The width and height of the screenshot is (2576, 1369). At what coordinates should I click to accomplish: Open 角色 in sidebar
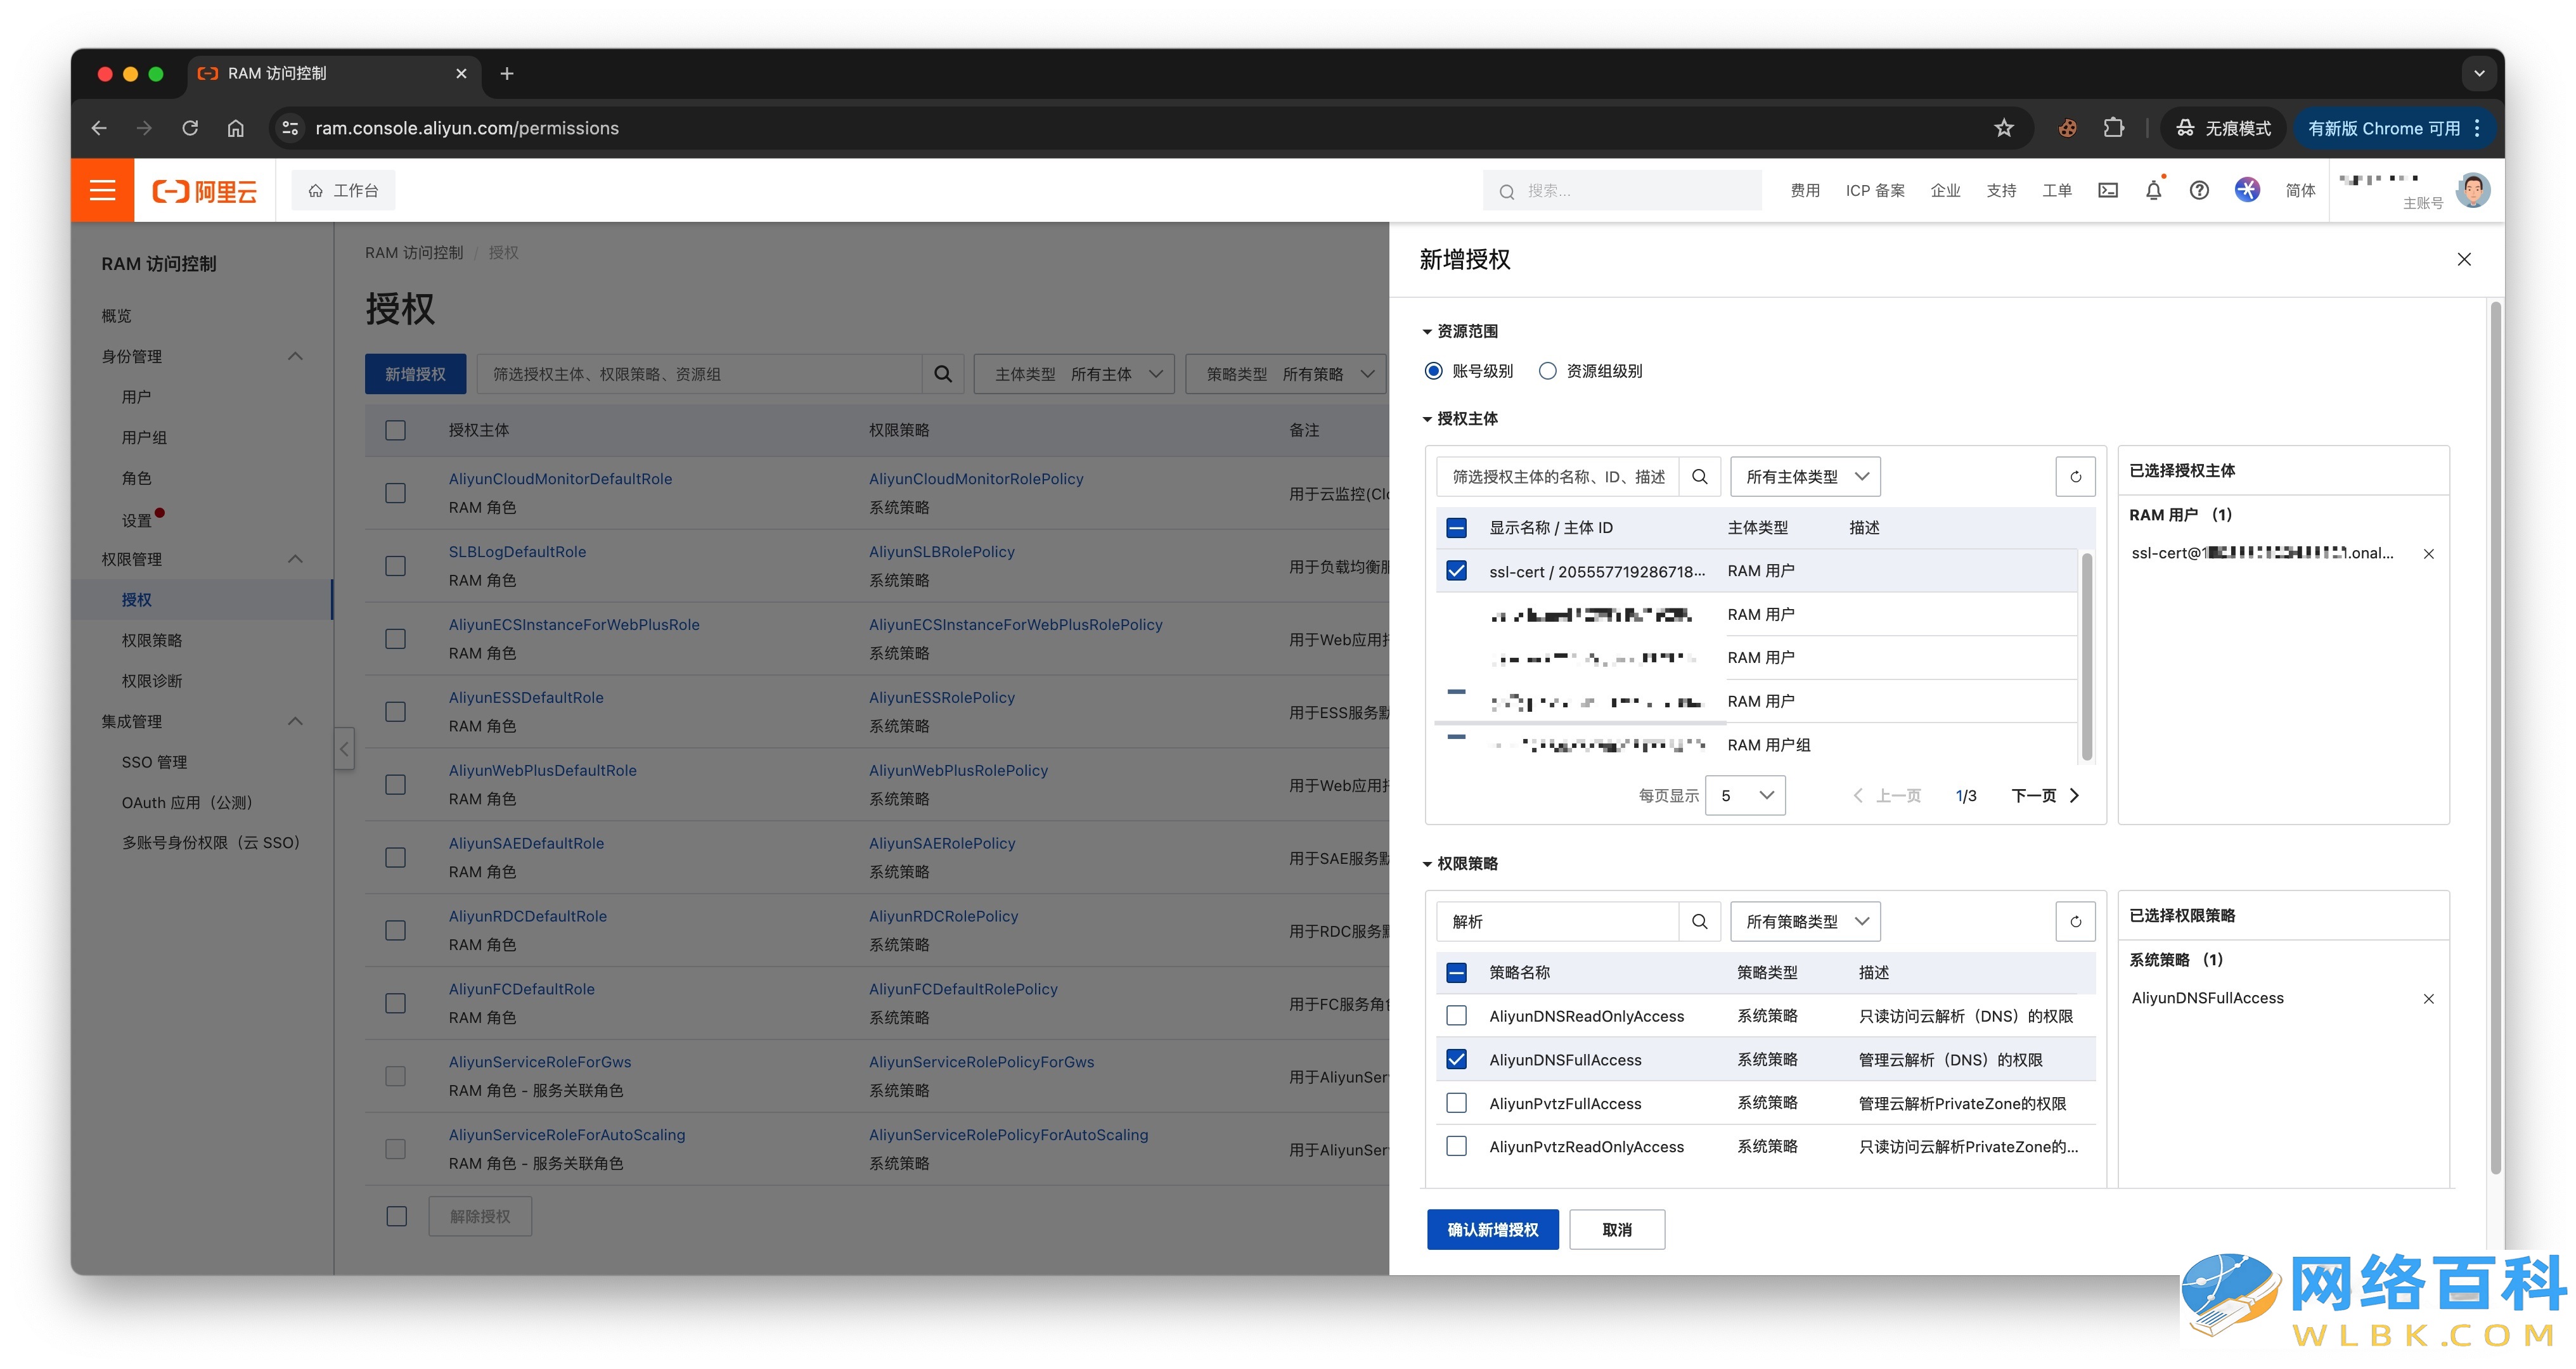pyautogui.click(x=137, y=478)
